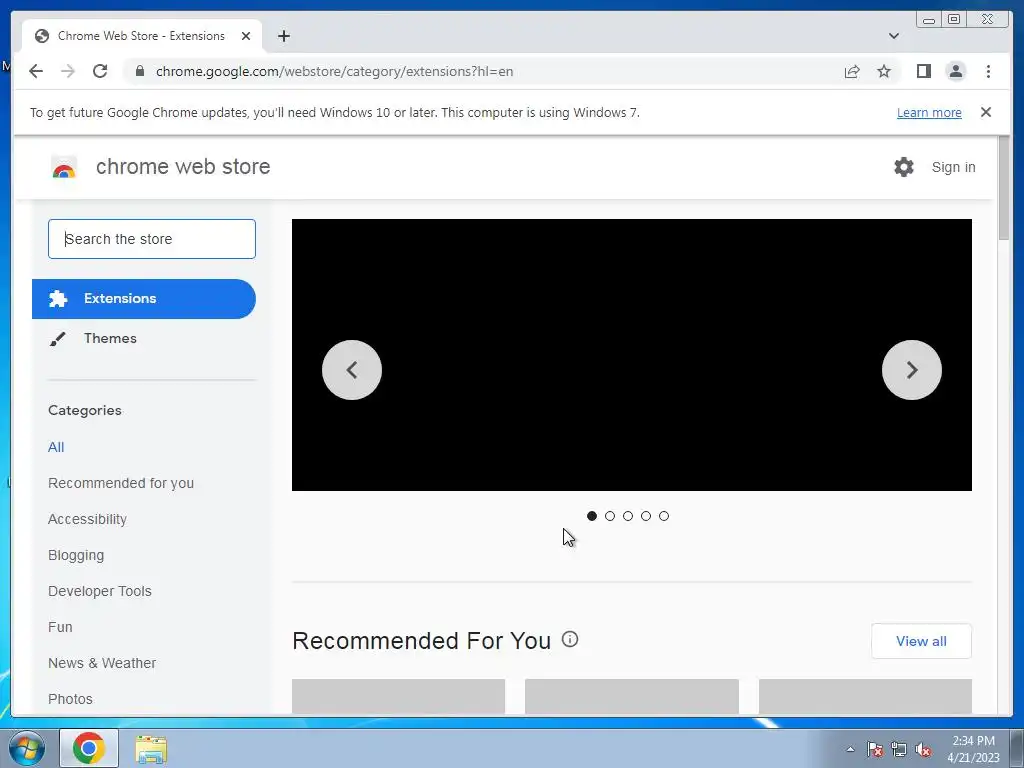Dismiss the Windows 7 update notice
Screen dimensions: 1024x768
[x=985, y=112]
